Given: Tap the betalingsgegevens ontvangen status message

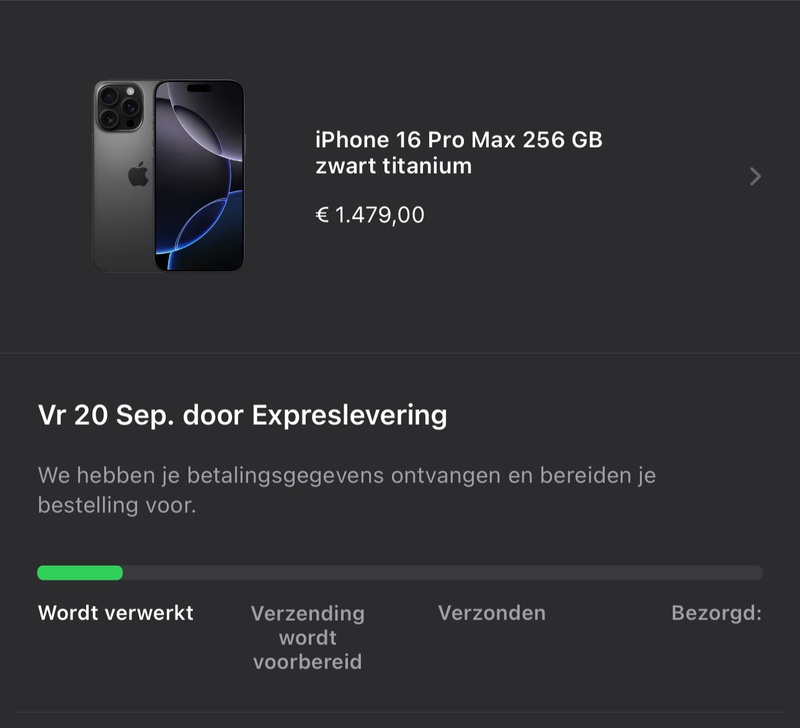Looking at the screenshot, I should 347,490.
